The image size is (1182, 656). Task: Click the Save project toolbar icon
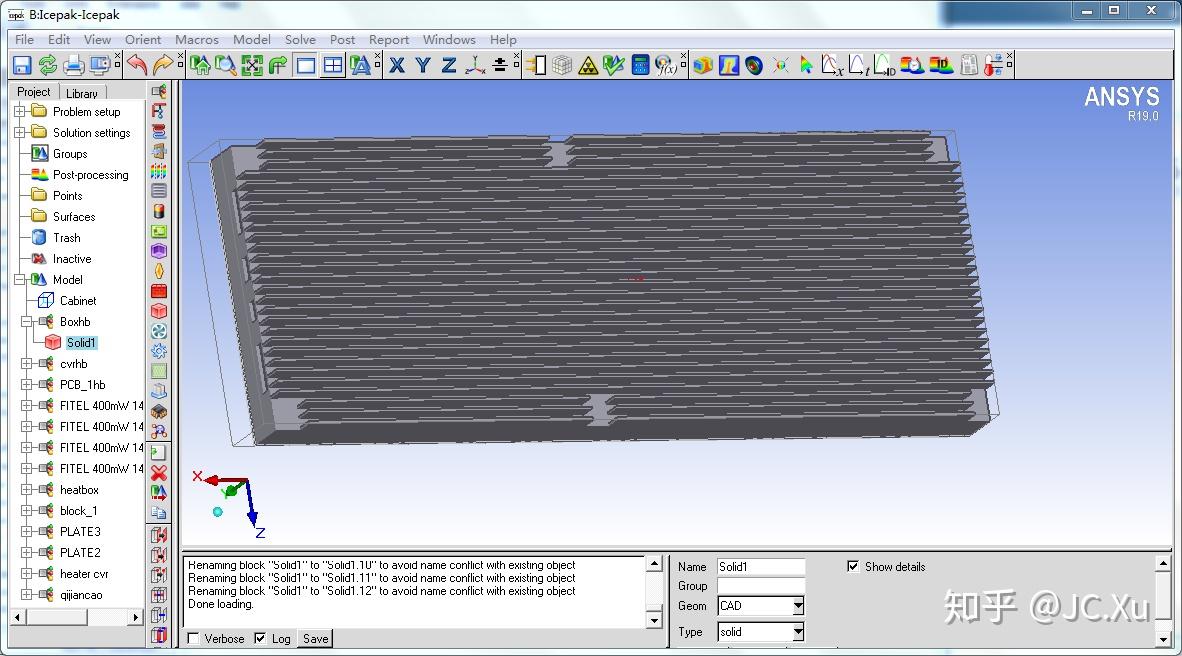(x=22, y=65)
